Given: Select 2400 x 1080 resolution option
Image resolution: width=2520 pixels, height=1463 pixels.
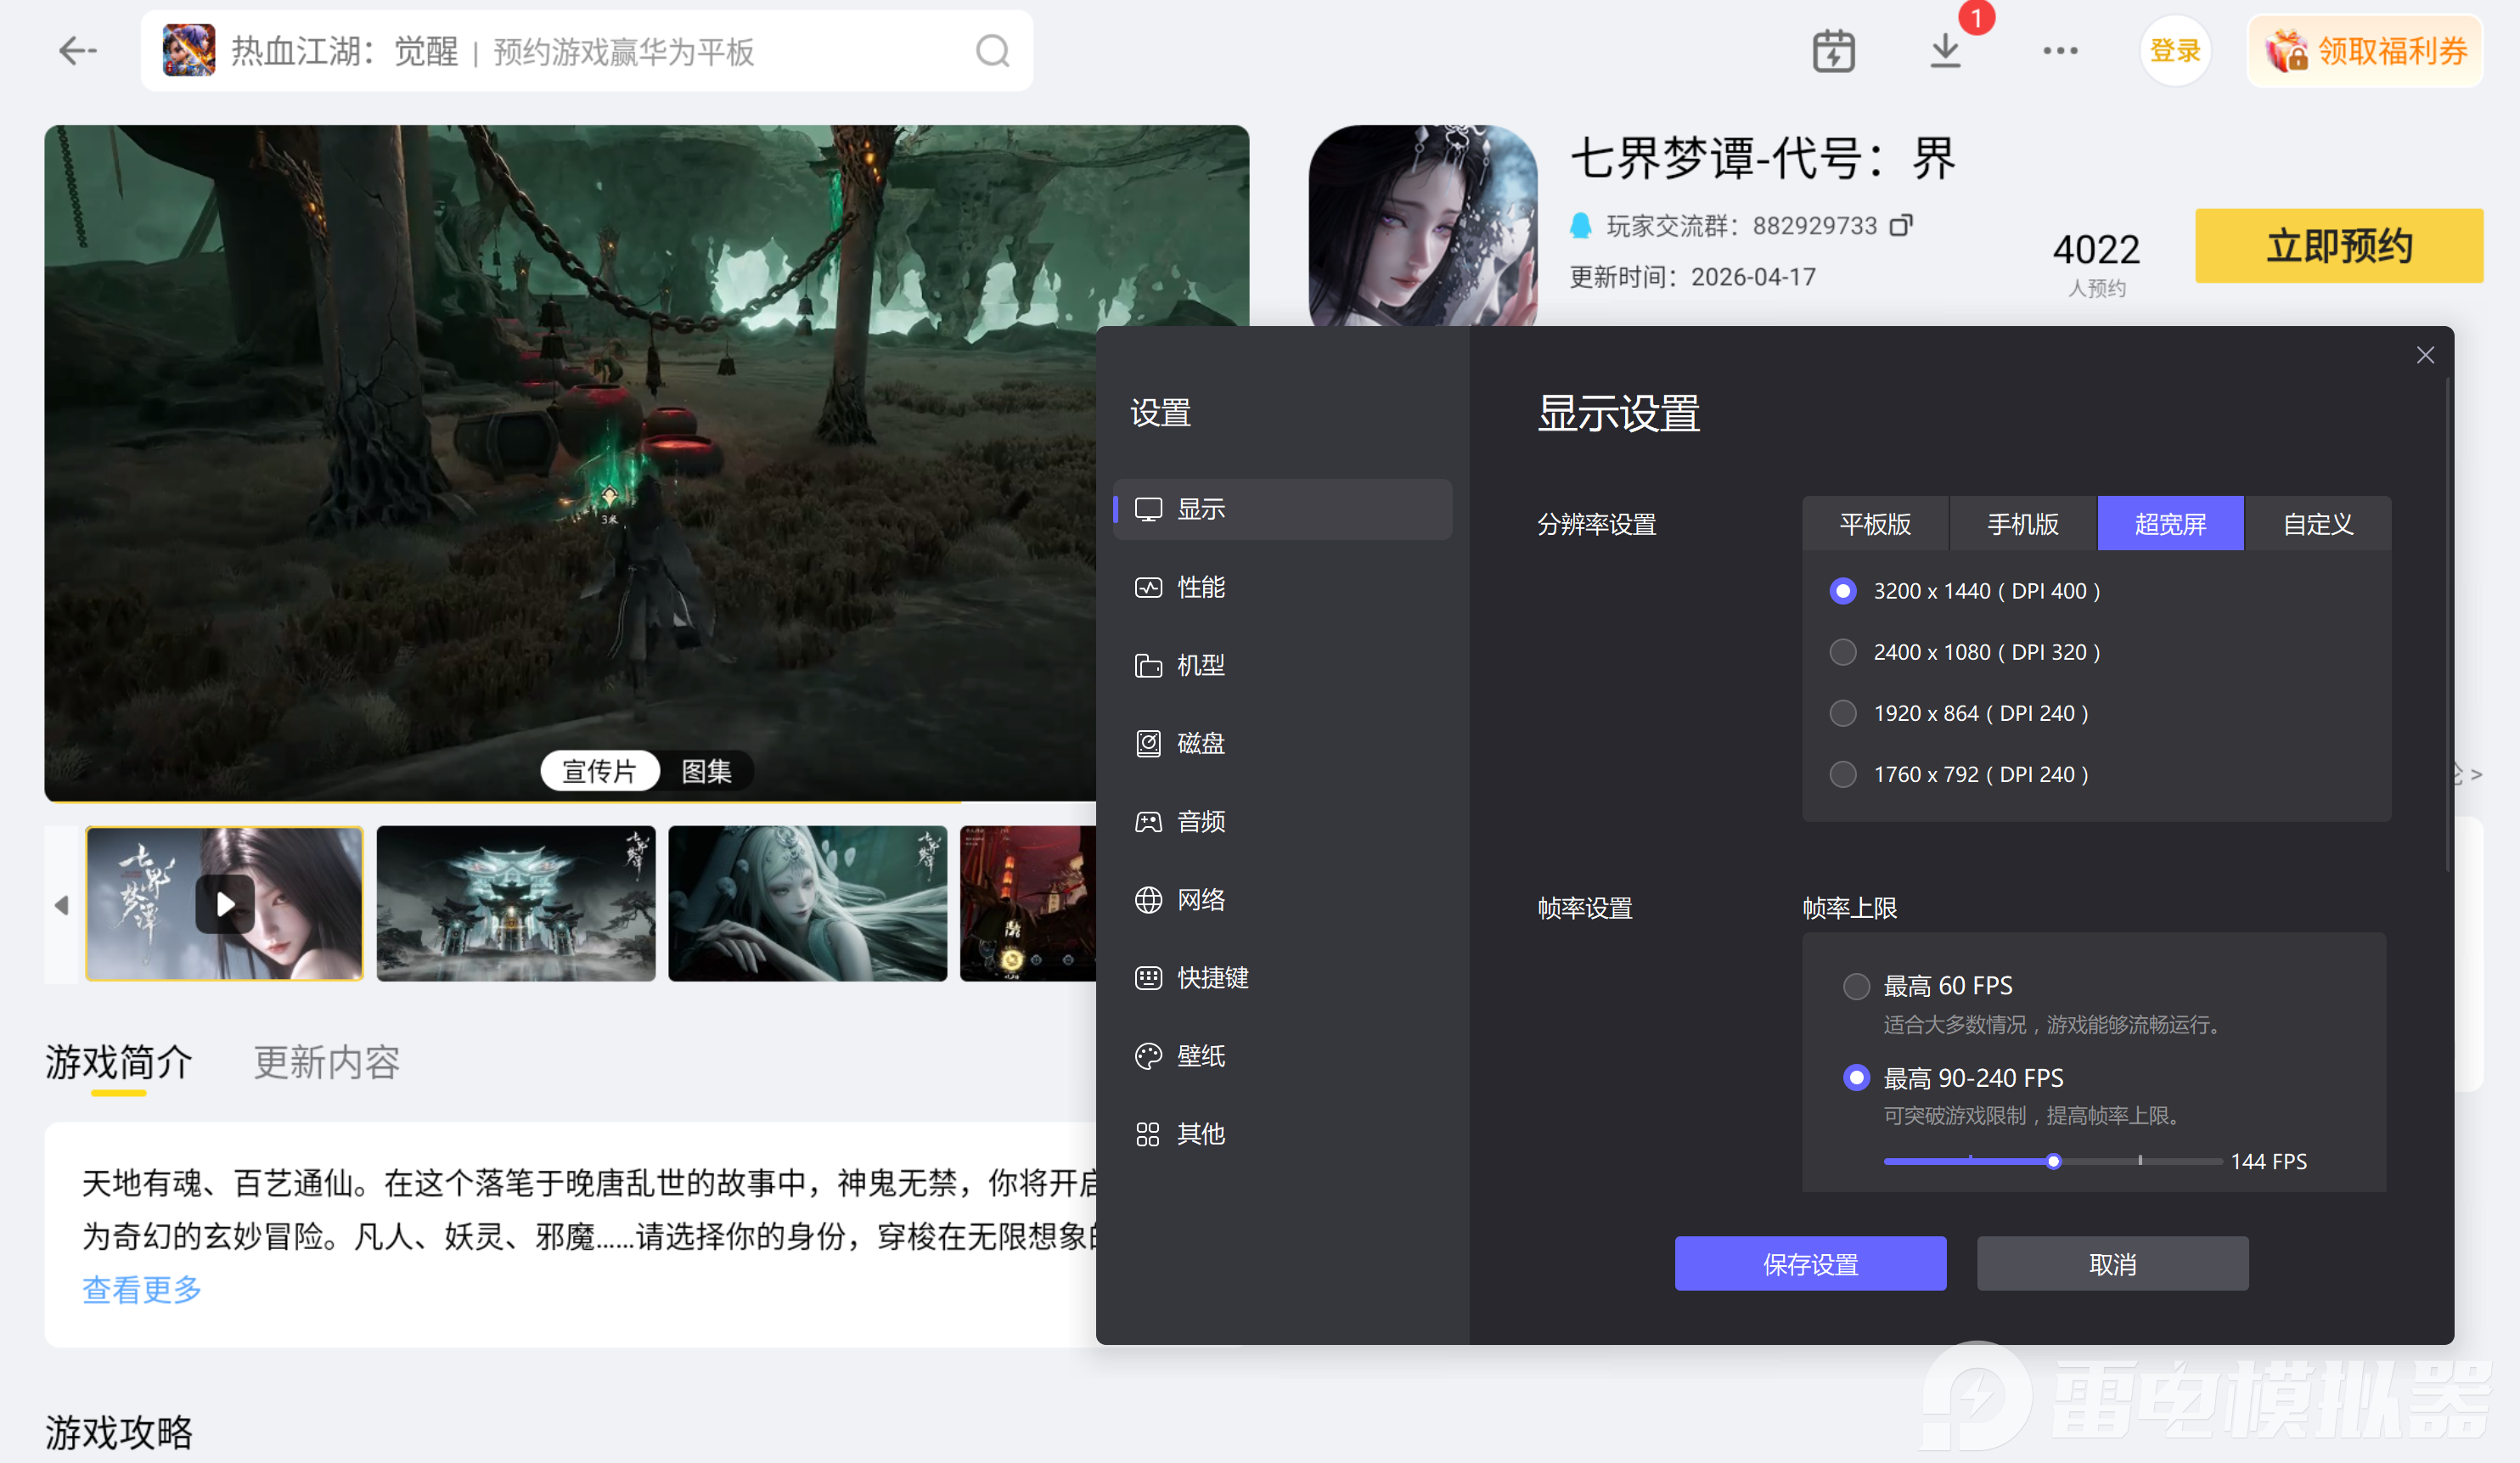Looking at the screenshot, I should tap(1843, 652).
